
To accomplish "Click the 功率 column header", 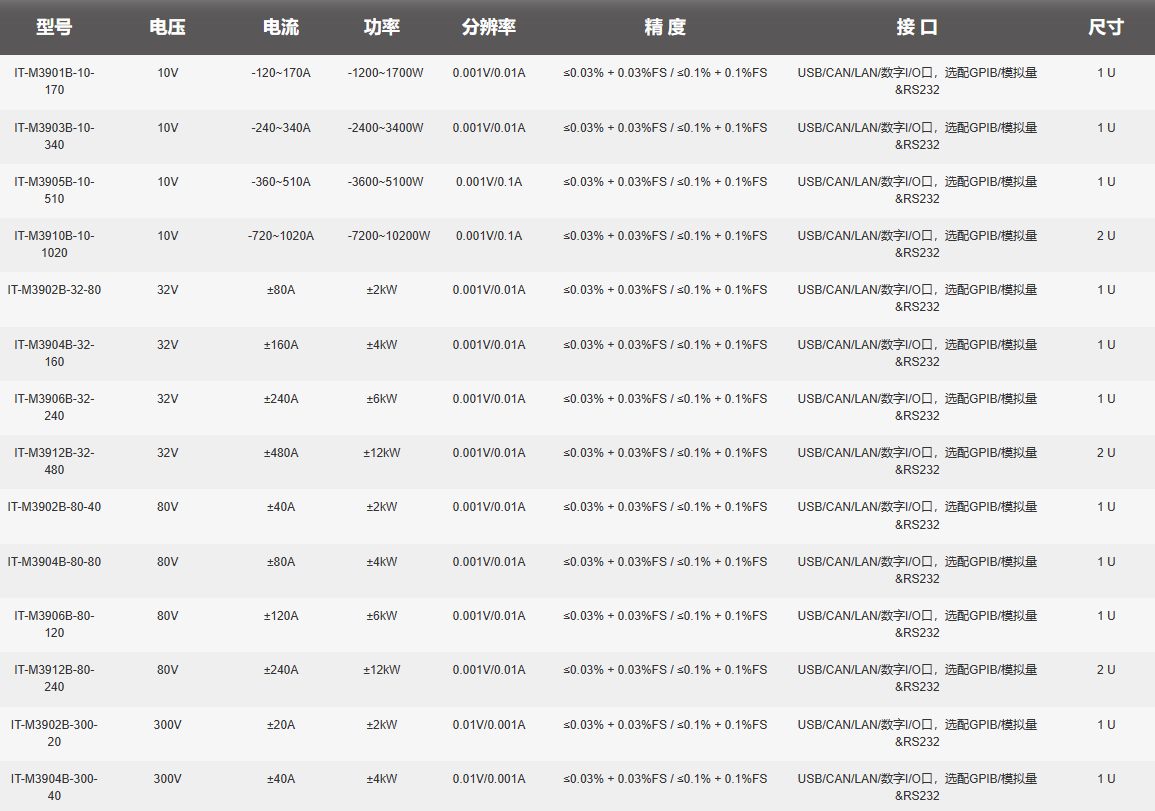I will tap(382, 27).
